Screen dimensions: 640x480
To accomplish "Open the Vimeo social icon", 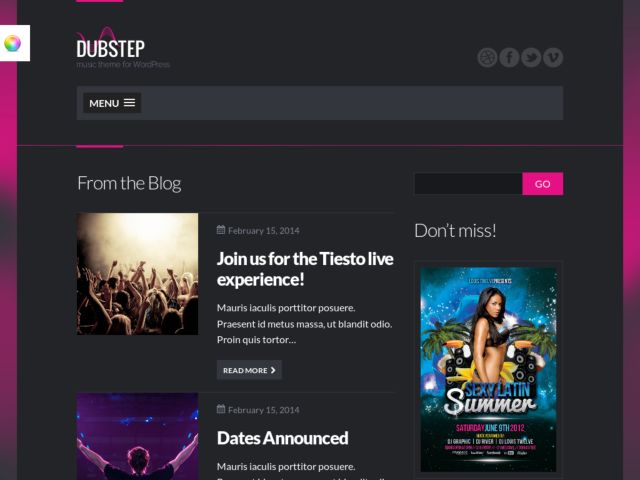I will click(x=553, y=58).
